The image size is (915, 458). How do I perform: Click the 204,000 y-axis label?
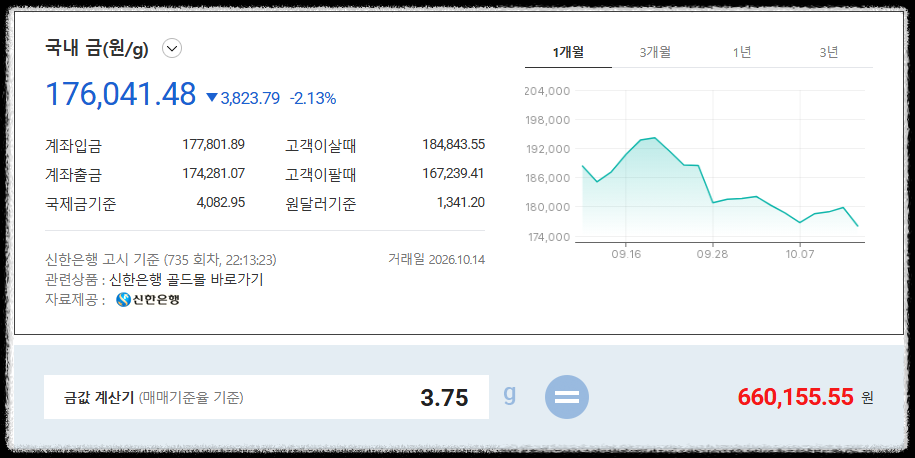click(x=547, y=91)
